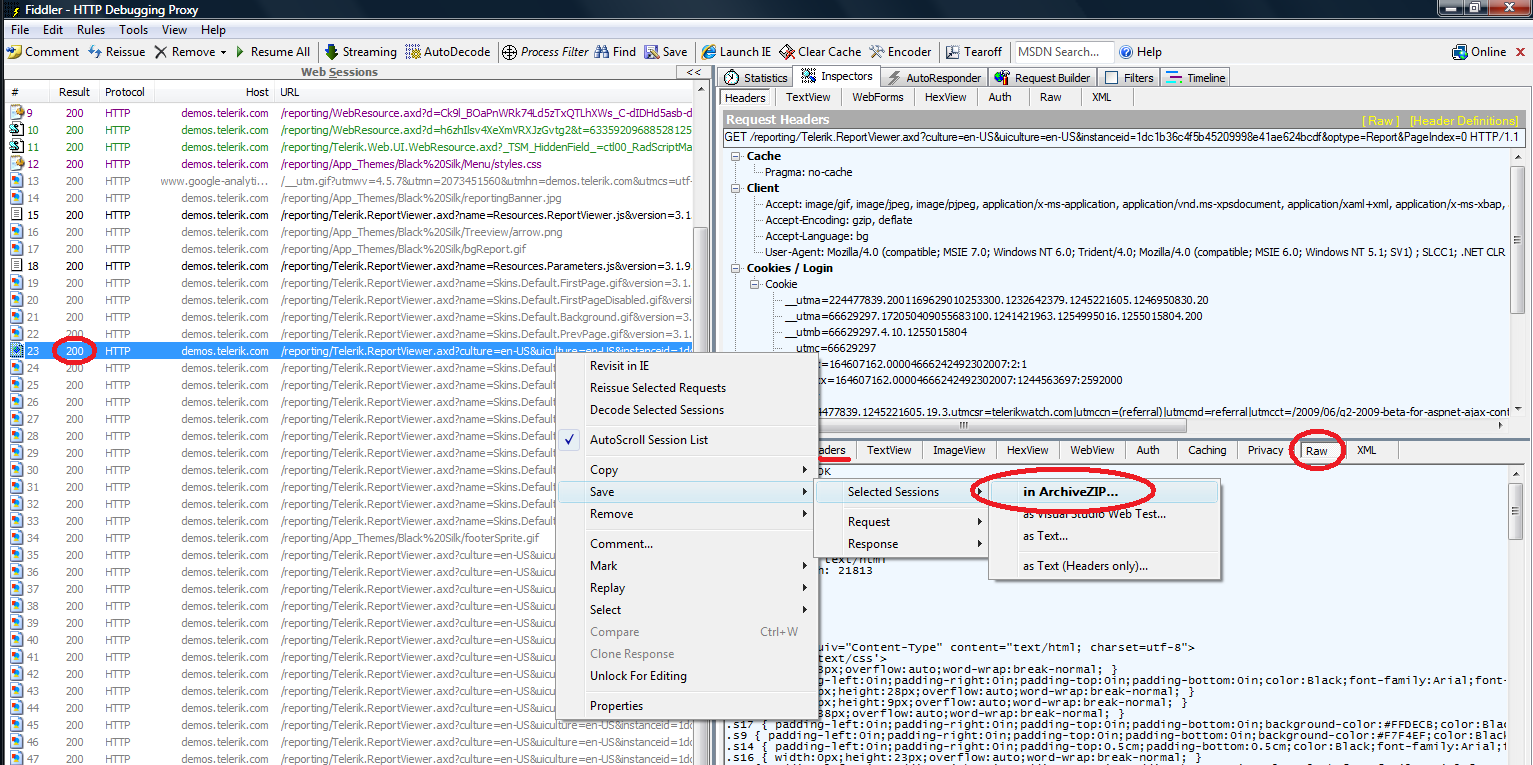Expand the context menu Remove submenu
Image resolution: width=1533 pixels, height=765 pixels.
pyautogui.click(x=685, y=514)
